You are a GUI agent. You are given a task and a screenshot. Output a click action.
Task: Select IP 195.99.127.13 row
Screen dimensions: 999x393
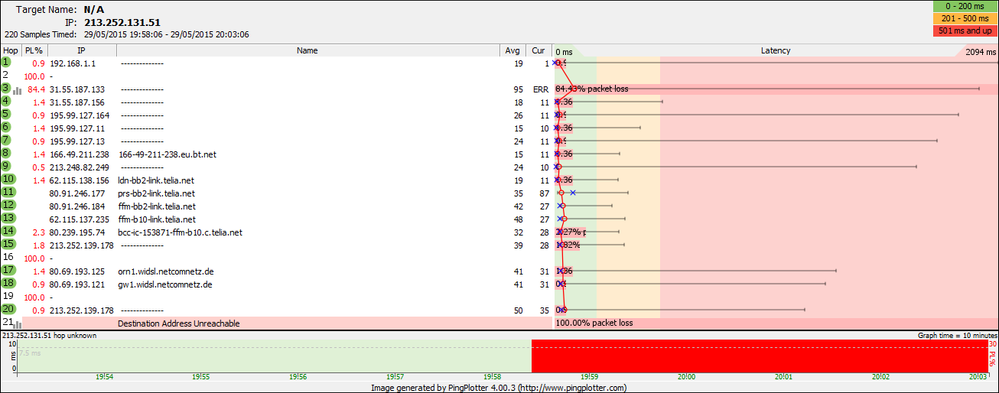pyautogui.click(x=77, y=141)
